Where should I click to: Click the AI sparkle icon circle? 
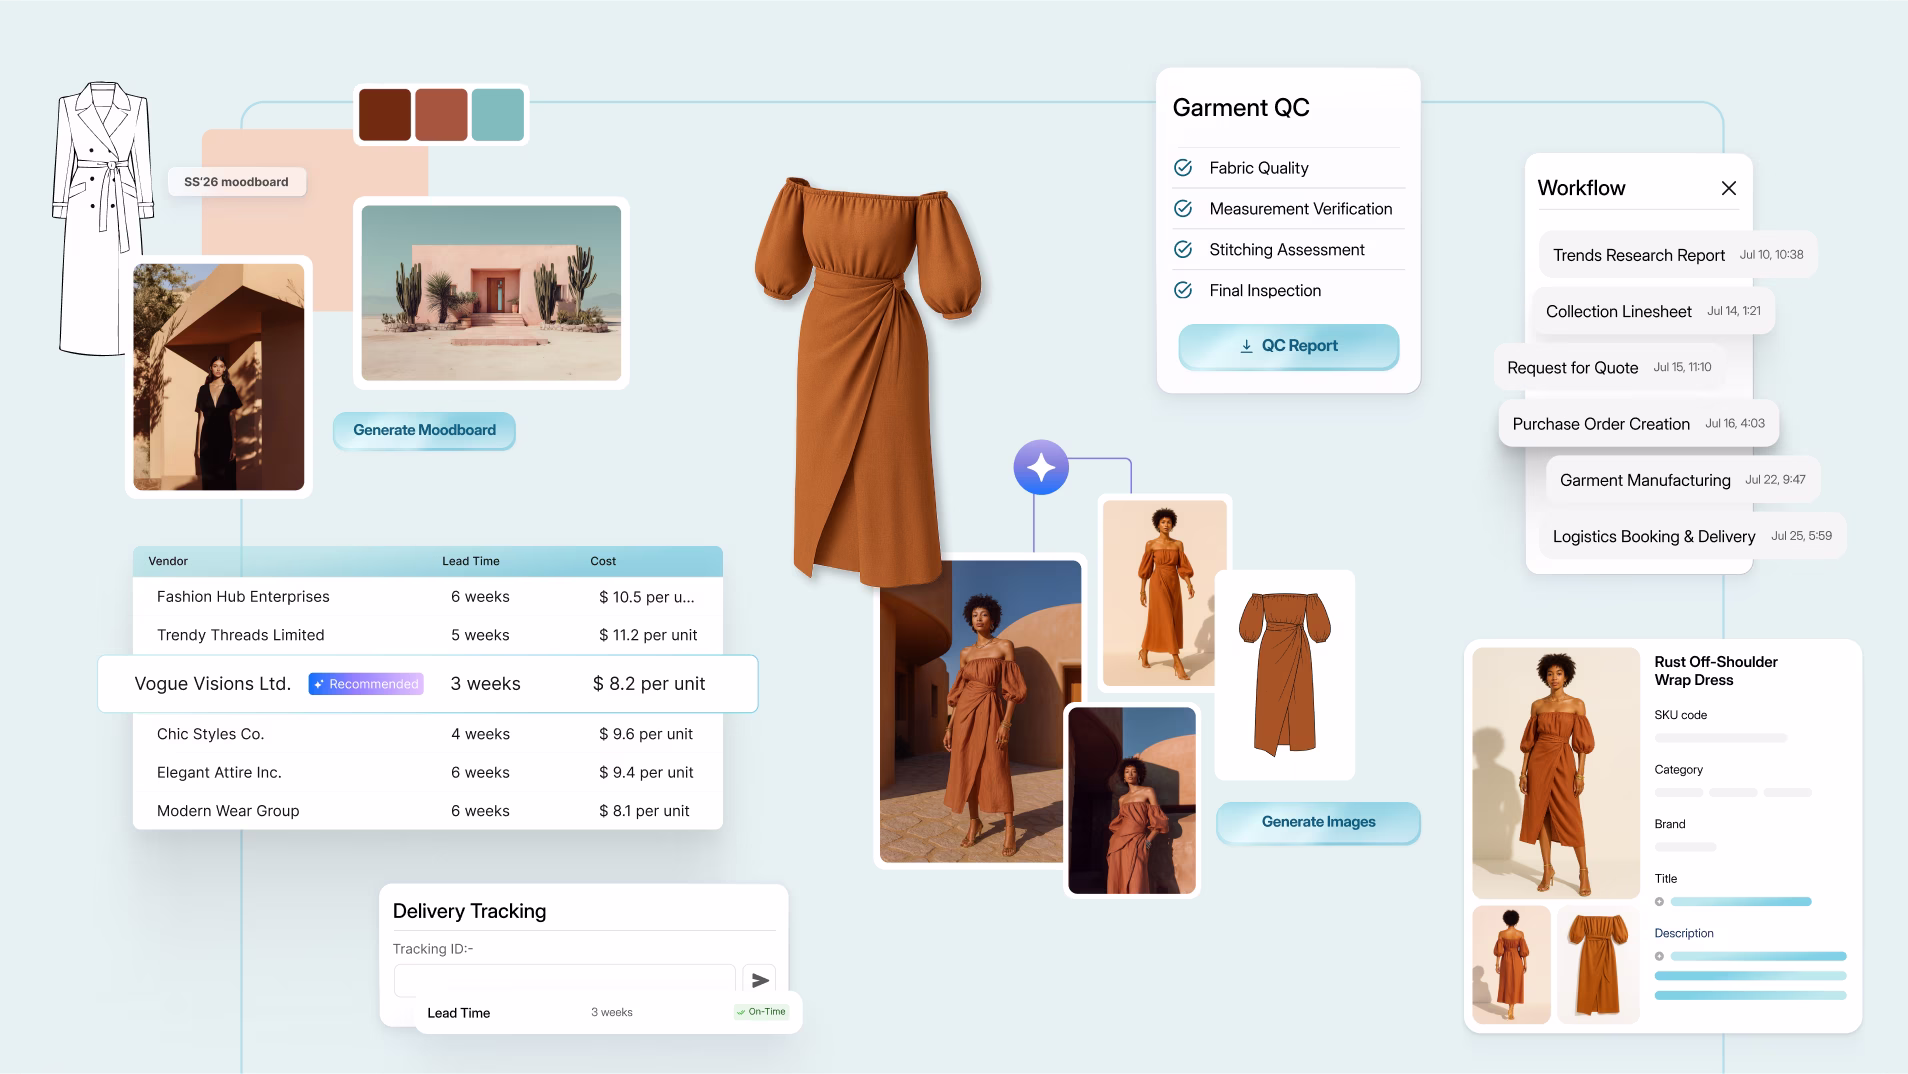point(1041,467)
